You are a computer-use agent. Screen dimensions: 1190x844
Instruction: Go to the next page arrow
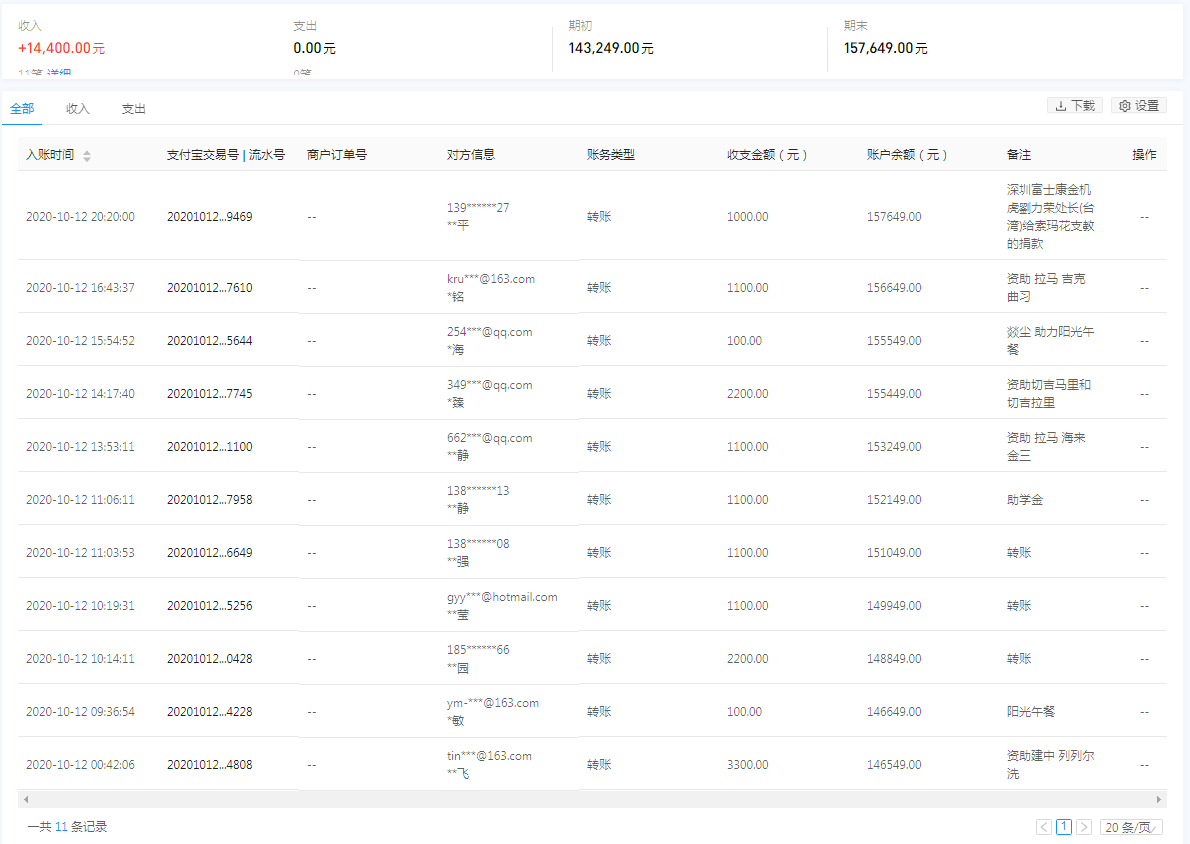click(1084, 827)
